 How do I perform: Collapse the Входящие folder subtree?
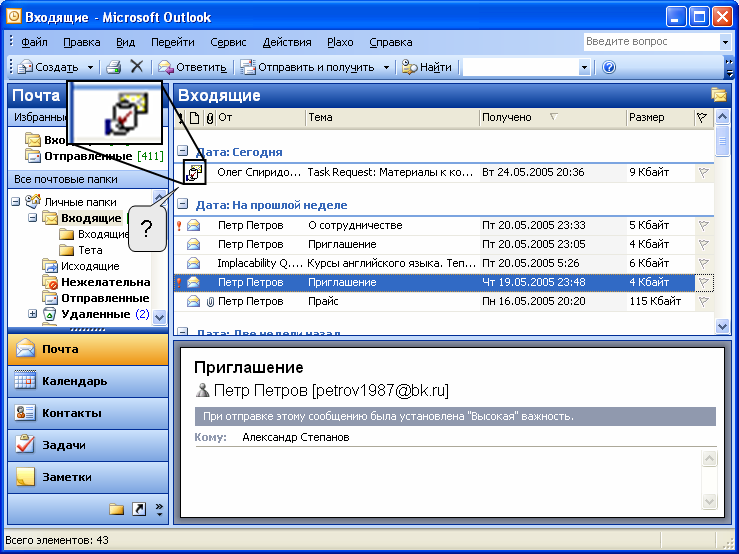tap(33, 218)
